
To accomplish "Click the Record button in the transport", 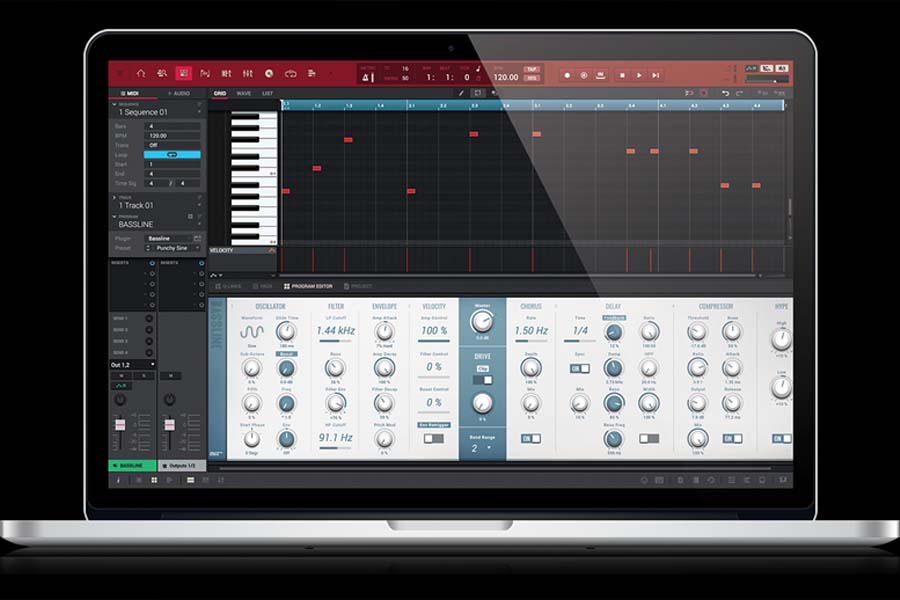I will click(567, 75).
